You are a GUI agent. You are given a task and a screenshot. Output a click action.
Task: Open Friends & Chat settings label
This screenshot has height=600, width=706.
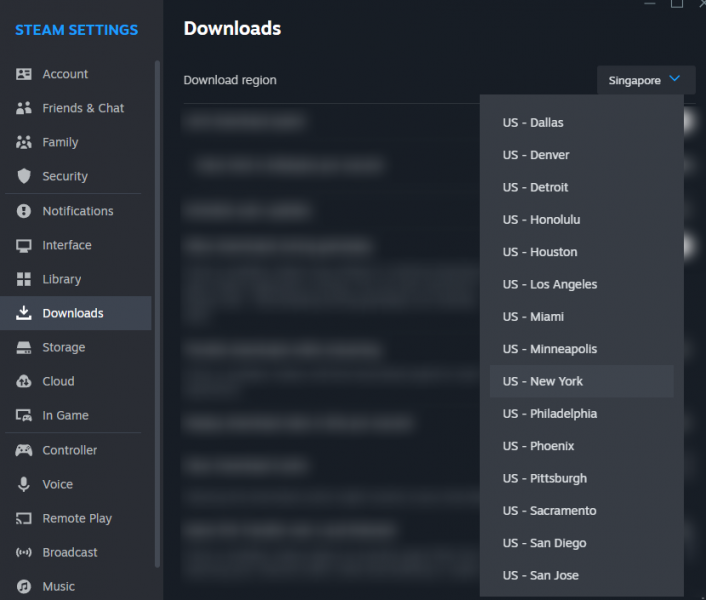coord(83,108)
